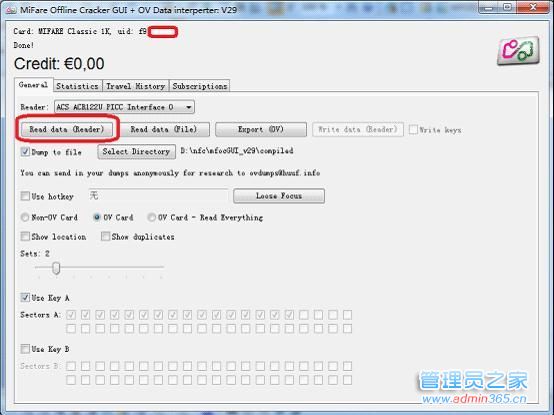Click the Read data (Reader) button

click(x=66, y=129)
